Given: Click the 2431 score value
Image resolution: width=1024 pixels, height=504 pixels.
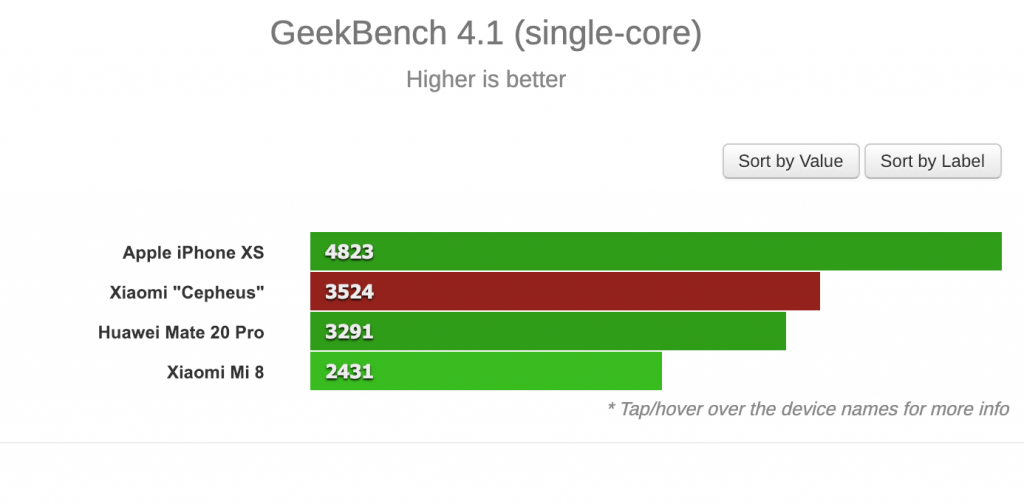Looking at the screenshot, I should [x=349, y=372].
